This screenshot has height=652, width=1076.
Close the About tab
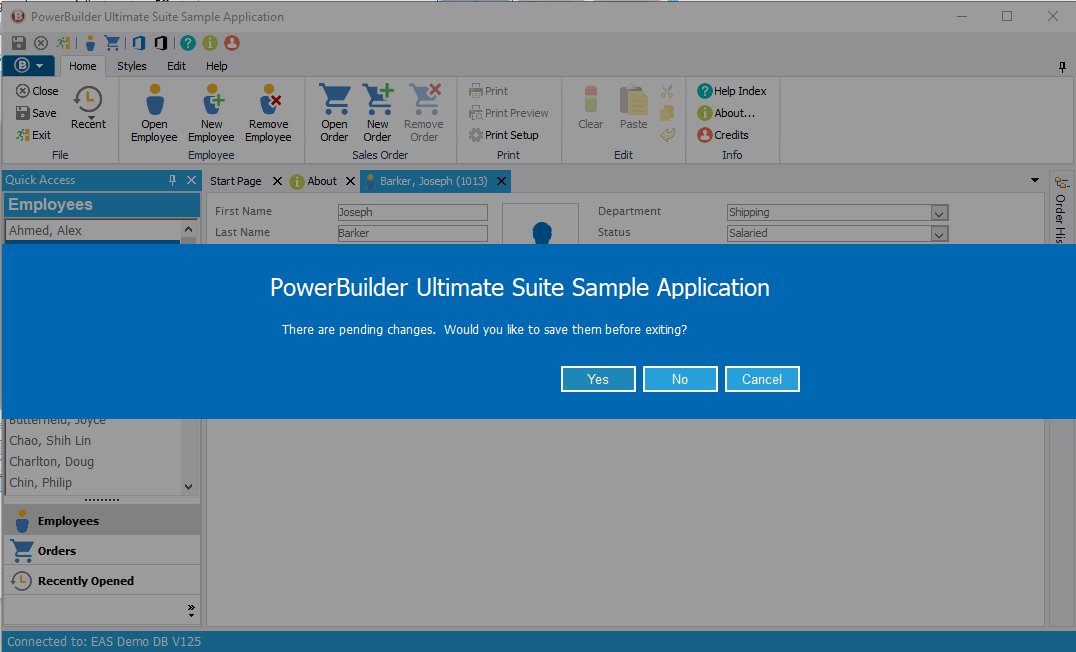350,181
